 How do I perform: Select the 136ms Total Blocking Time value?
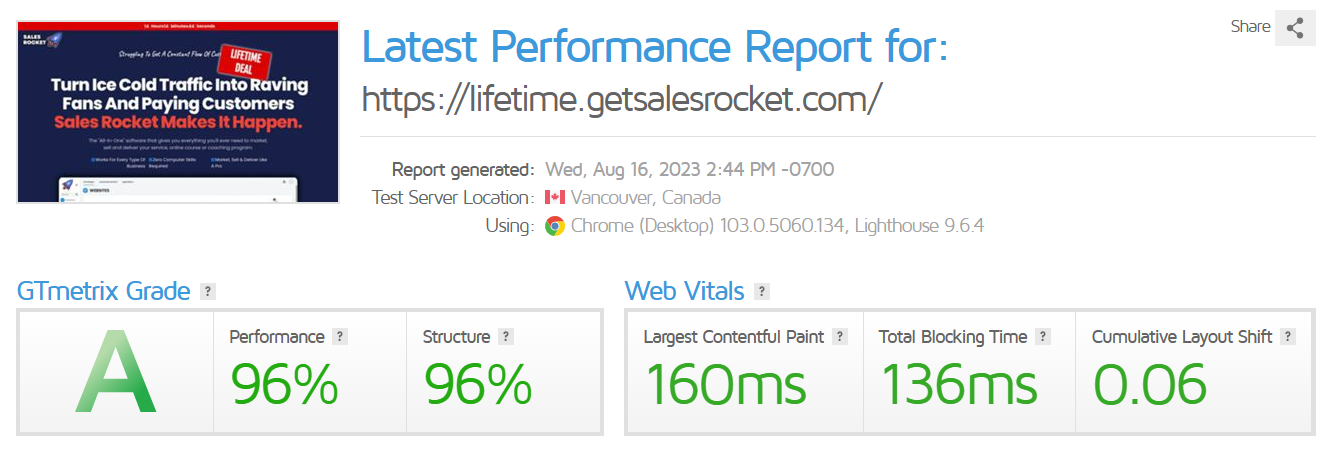point(959,384)
